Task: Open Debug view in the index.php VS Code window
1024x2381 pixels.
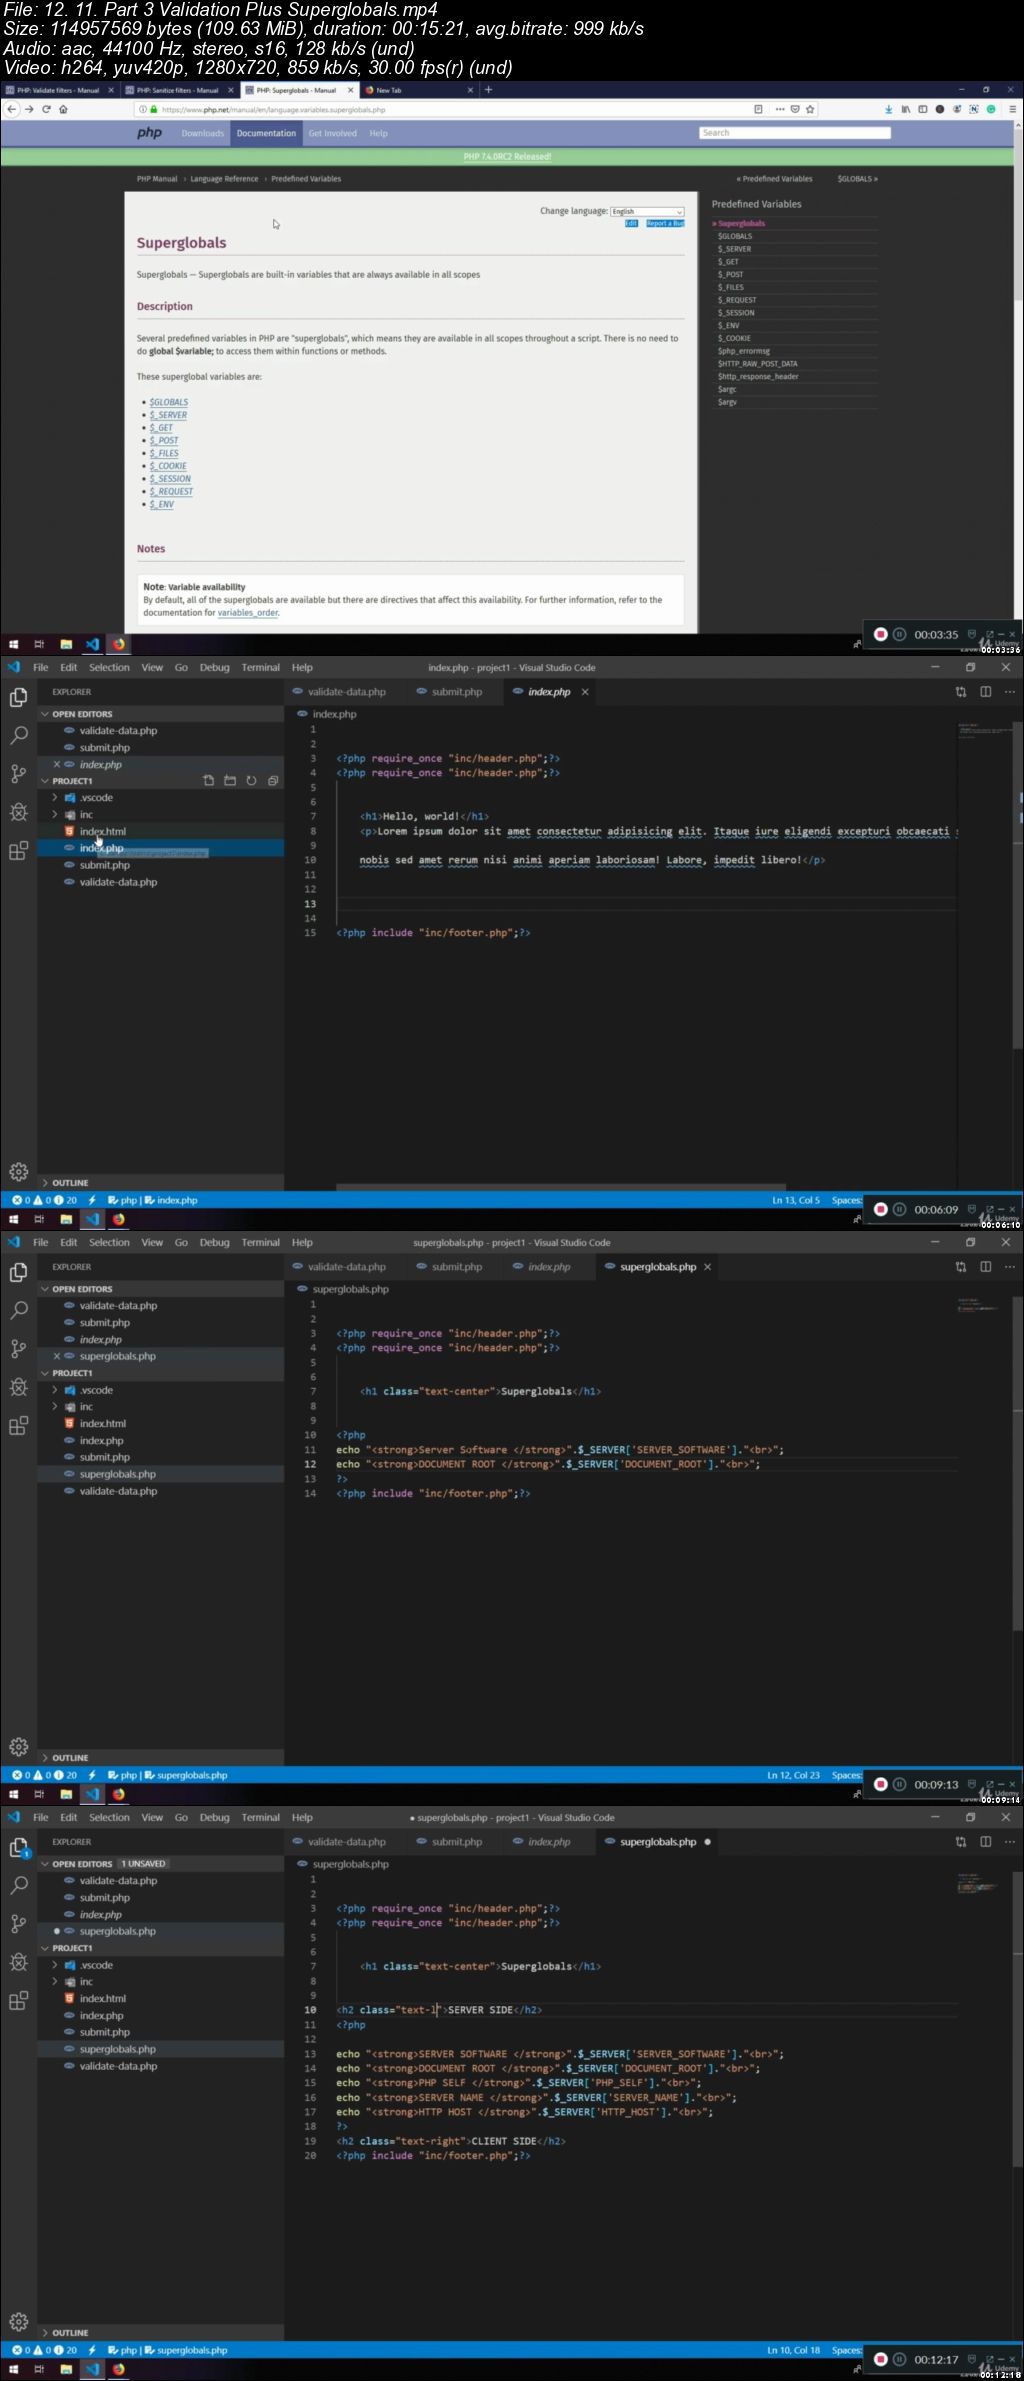Action: 18,811
